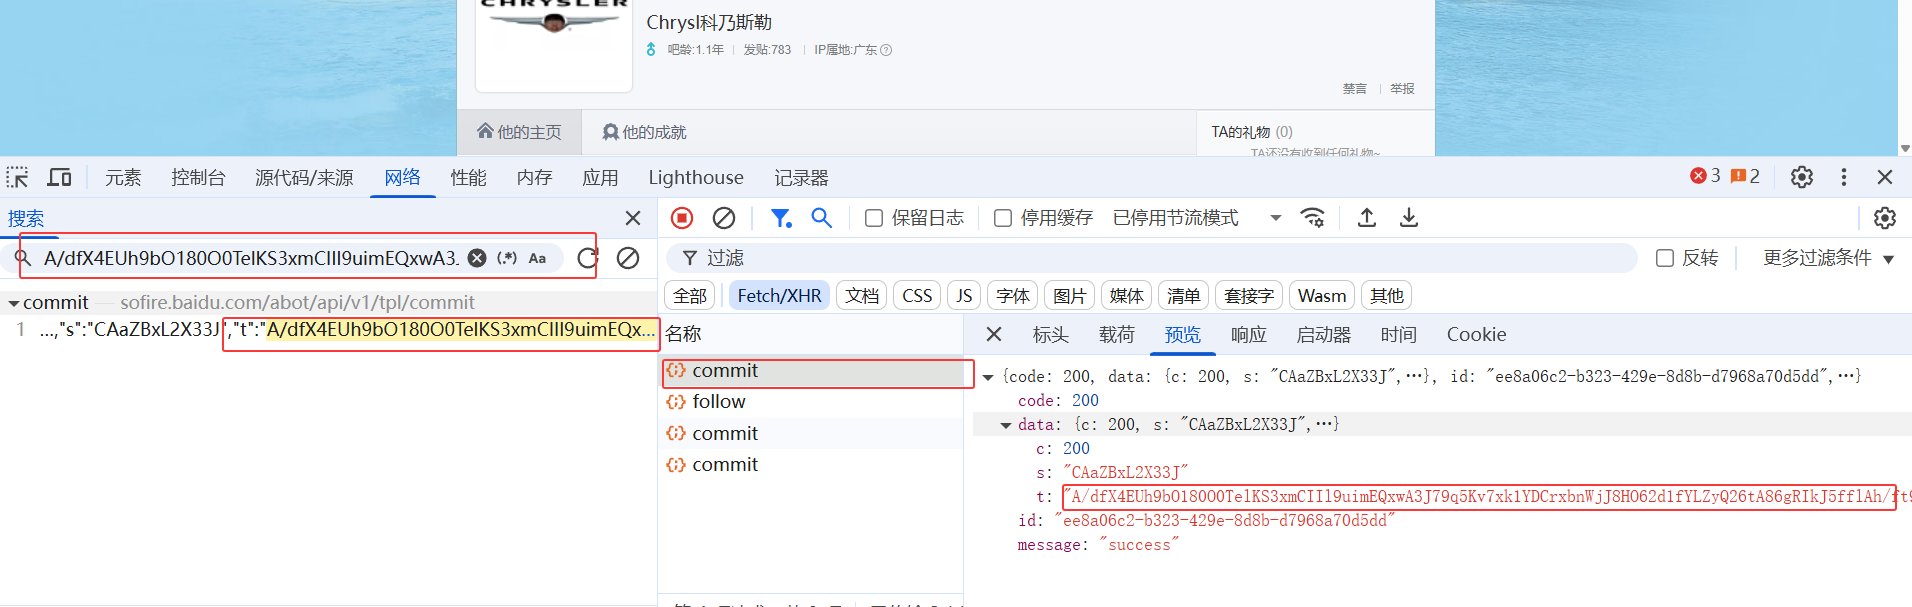Click the 举报 link on profile
The image size is (1912, 607).
pos(1402,89)
